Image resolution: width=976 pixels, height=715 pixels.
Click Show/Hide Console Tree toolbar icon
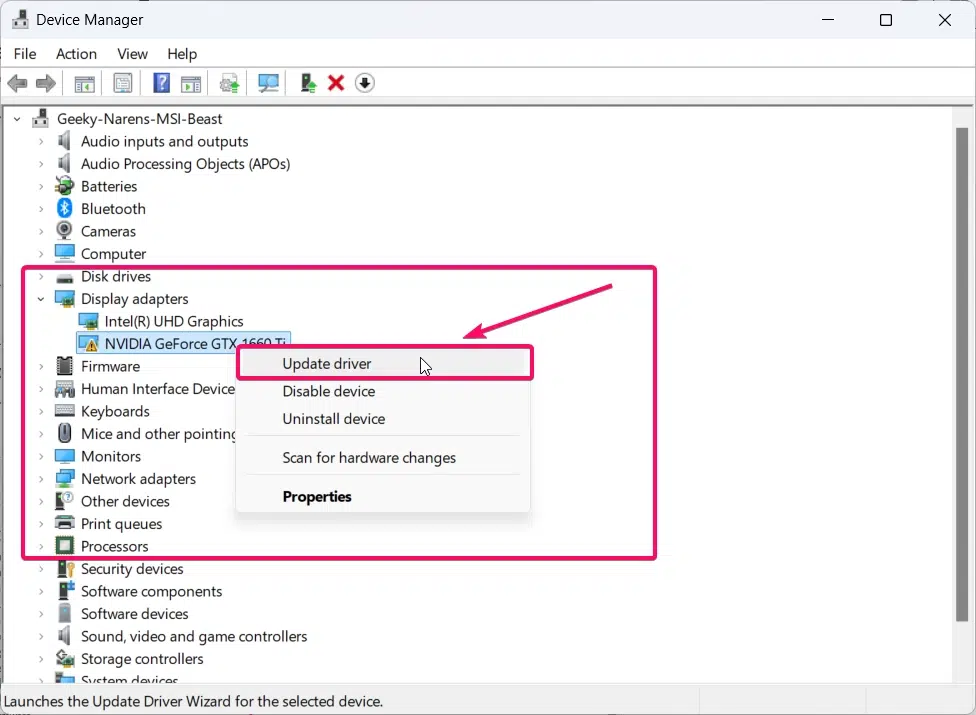pyautogui.click(x=85, y=83)
